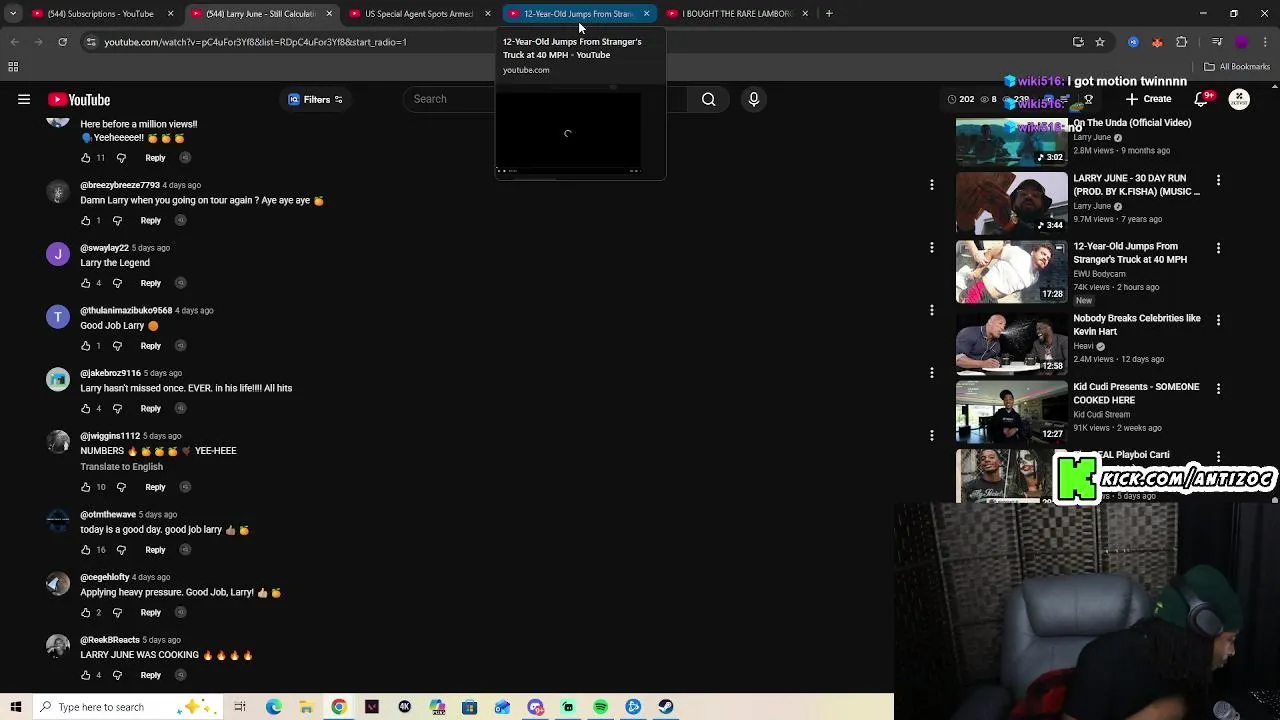This screenshot has height=720, width=1280.
Task: Open Chrome tab search dropdown arrow
Action: pos(13,14)
